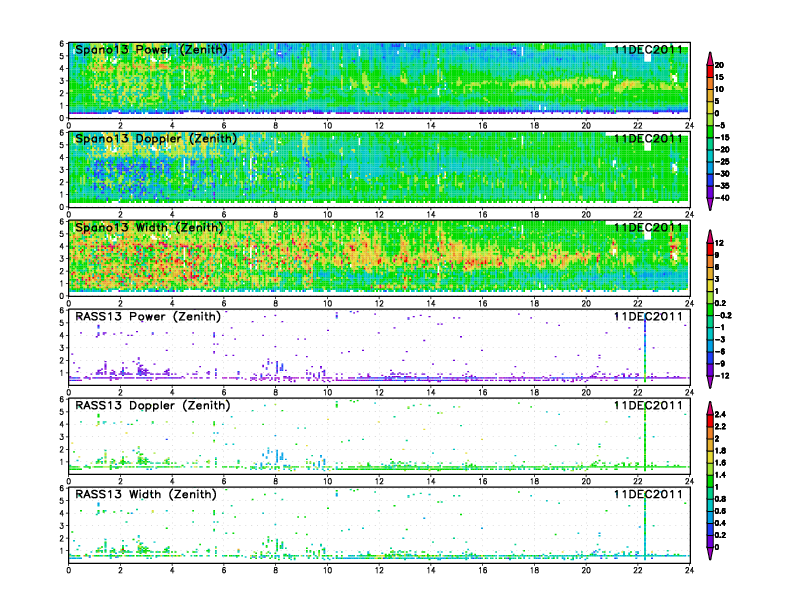Click the red swatch between labels 9 and 12

710,249
